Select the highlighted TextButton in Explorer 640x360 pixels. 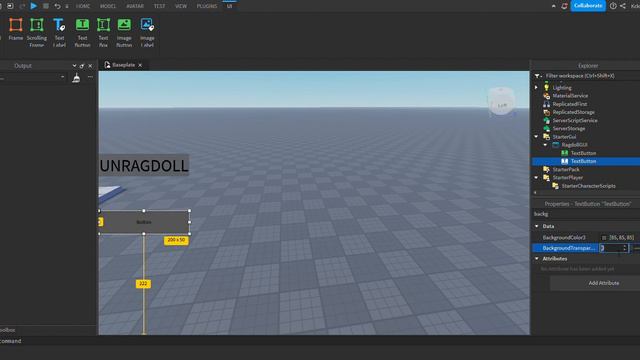(x=586, y=161)
